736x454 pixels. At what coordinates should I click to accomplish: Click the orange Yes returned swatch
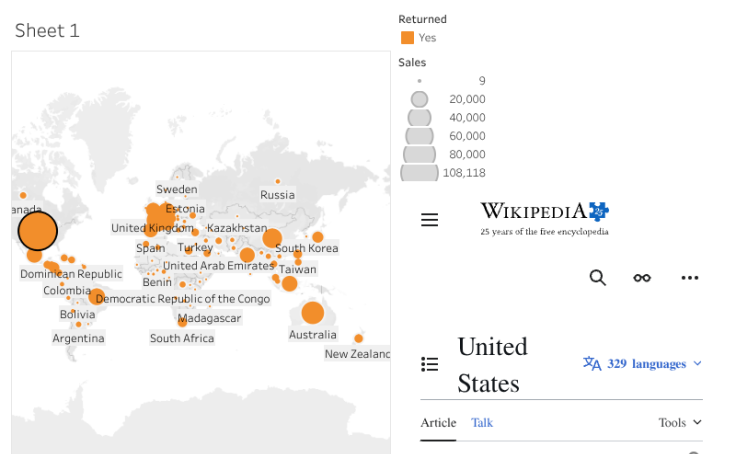click(x=407, y=38)
